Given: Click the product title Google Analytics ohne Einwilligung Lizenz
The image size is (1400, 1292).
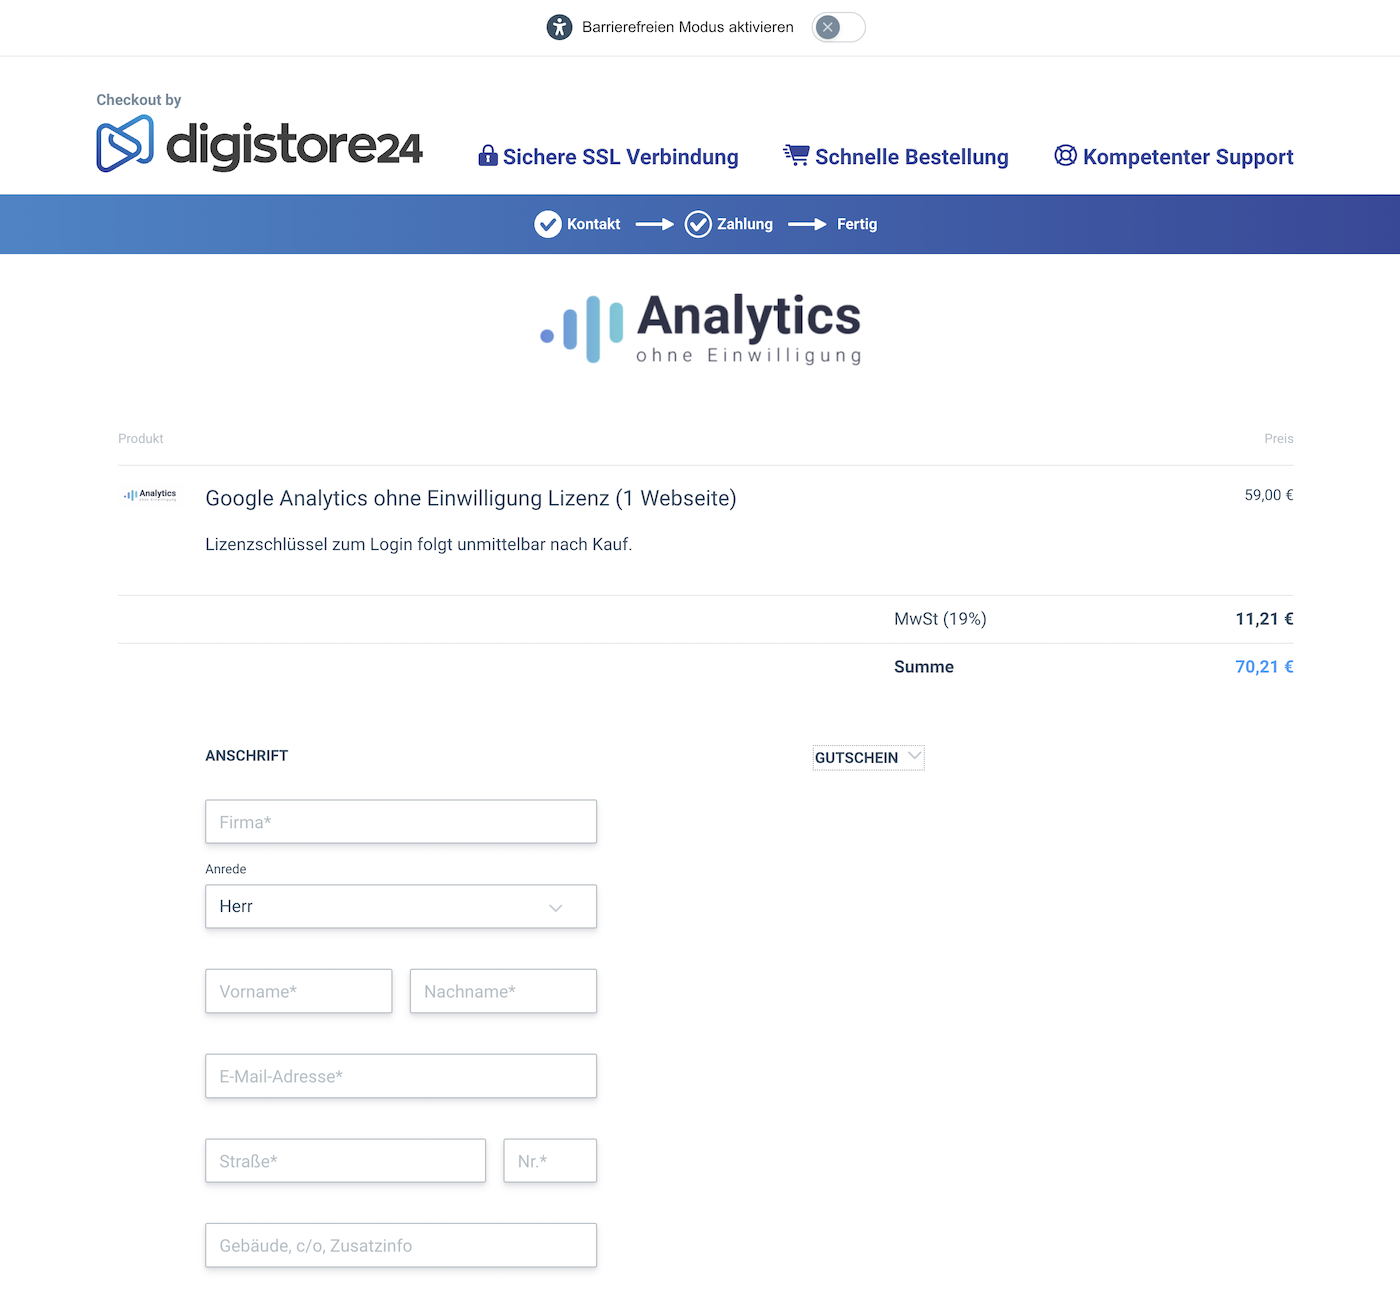Looking at the screenshot, I should pos(471,498).
